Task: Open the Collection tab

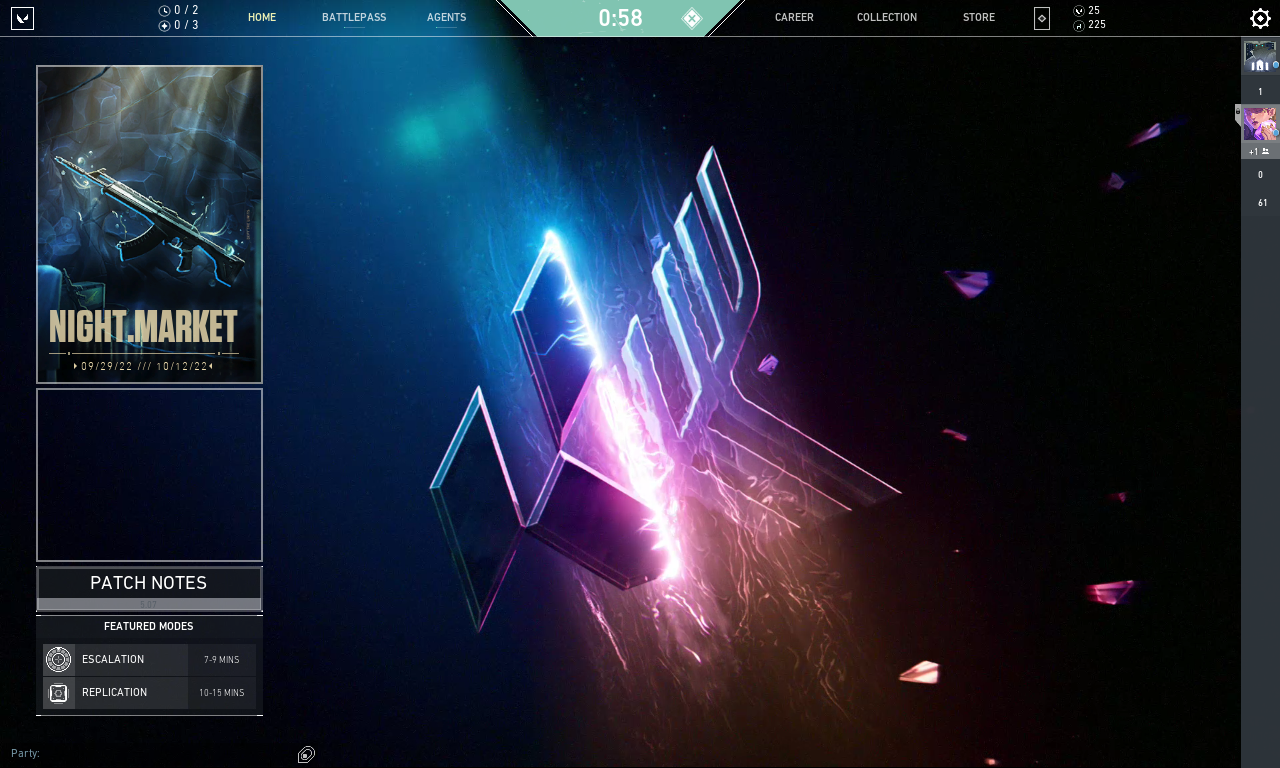Action: [887, 18]
